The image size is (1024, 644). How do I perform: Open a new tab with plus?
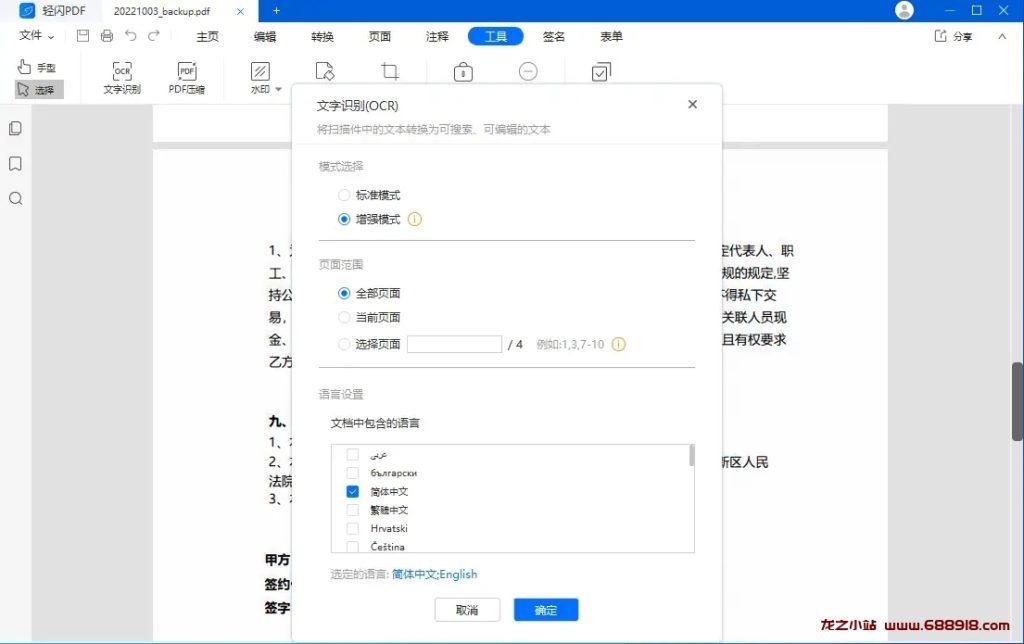coord(276,10)
